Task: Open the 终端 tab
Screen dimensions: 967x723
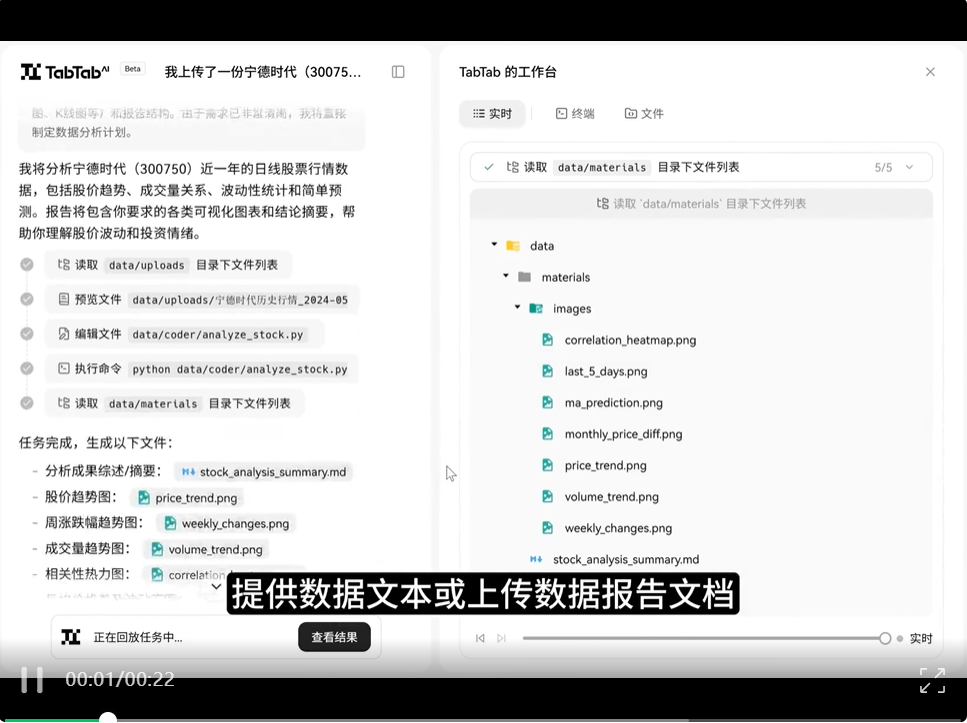Action: [575, 114]
